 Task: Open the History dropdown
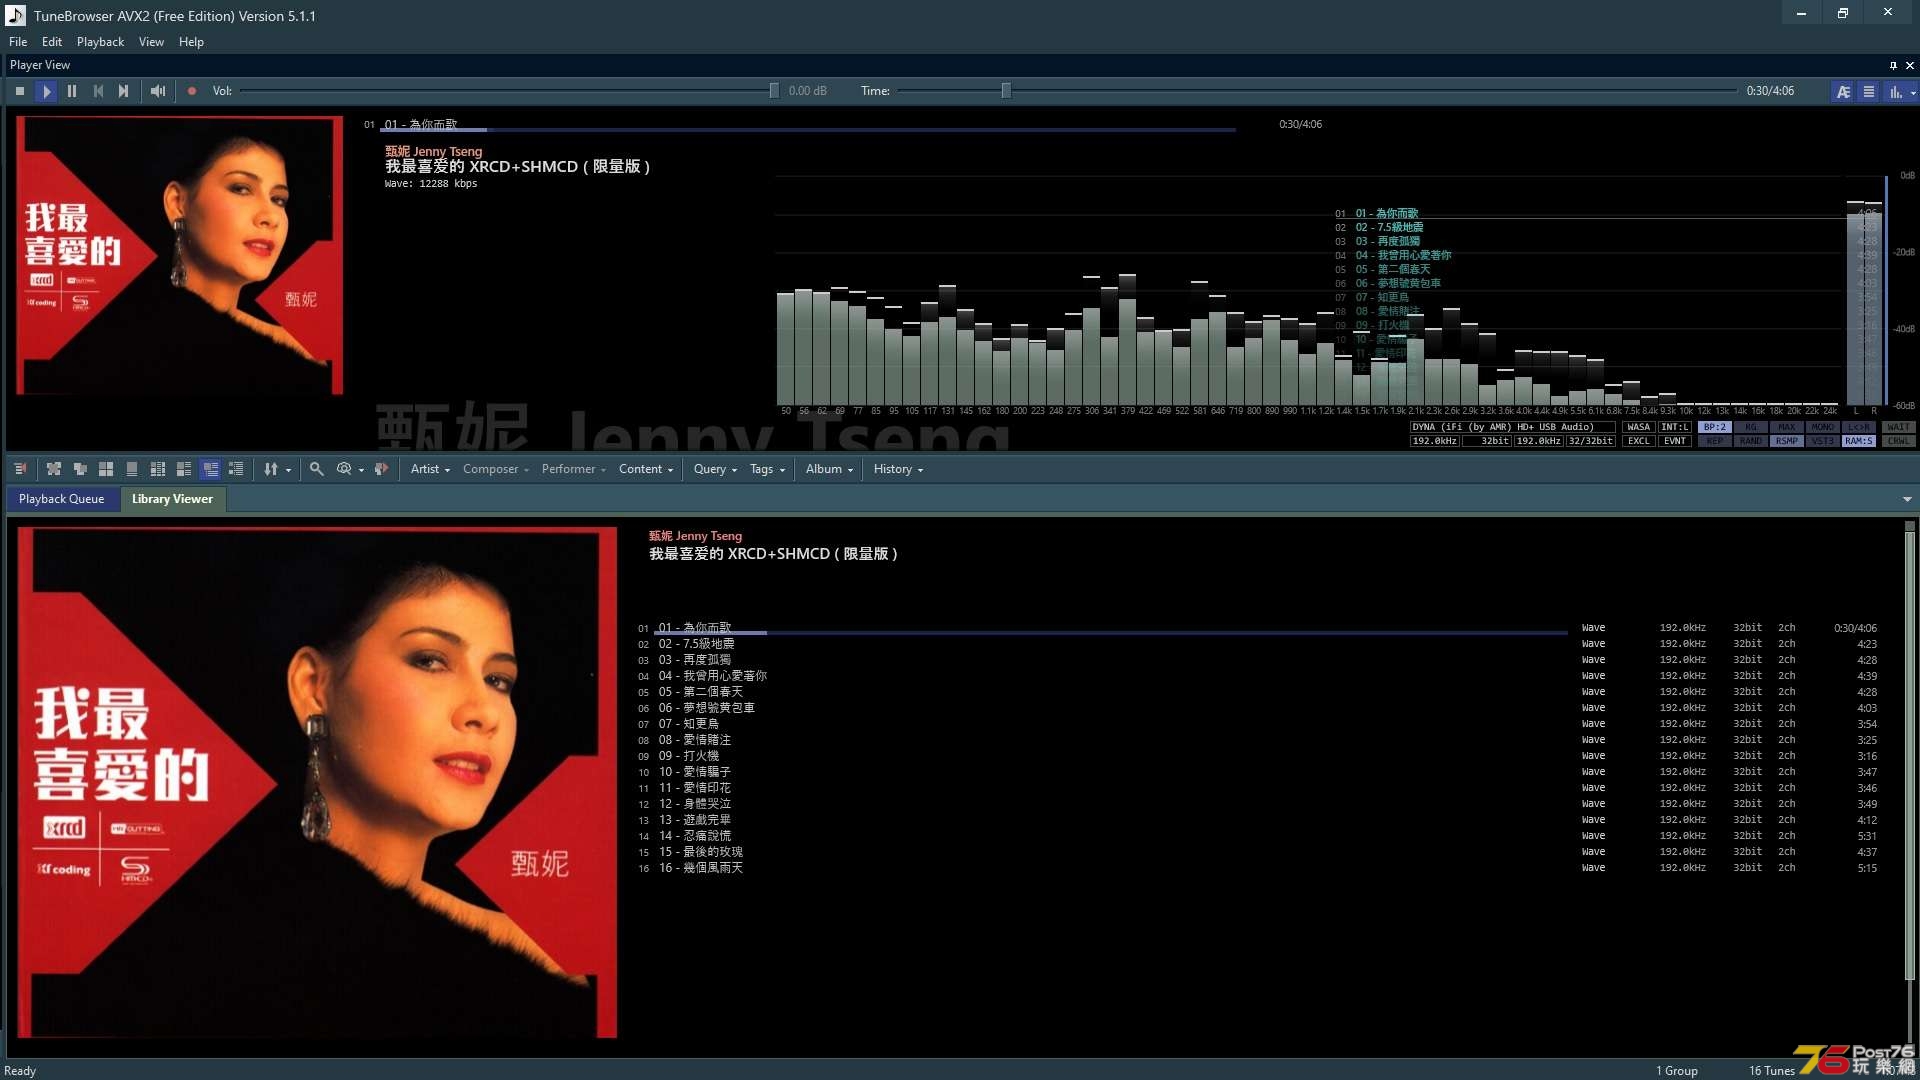898,469
